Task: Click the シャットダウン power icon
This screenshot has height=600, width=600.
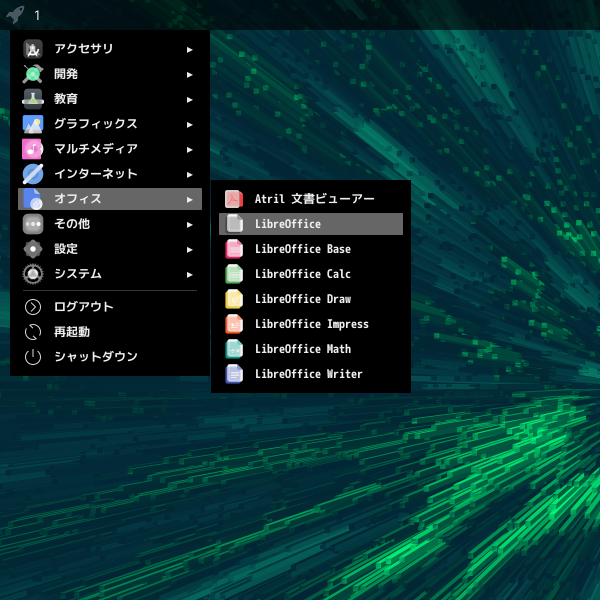Action: (x=33, y=357)
